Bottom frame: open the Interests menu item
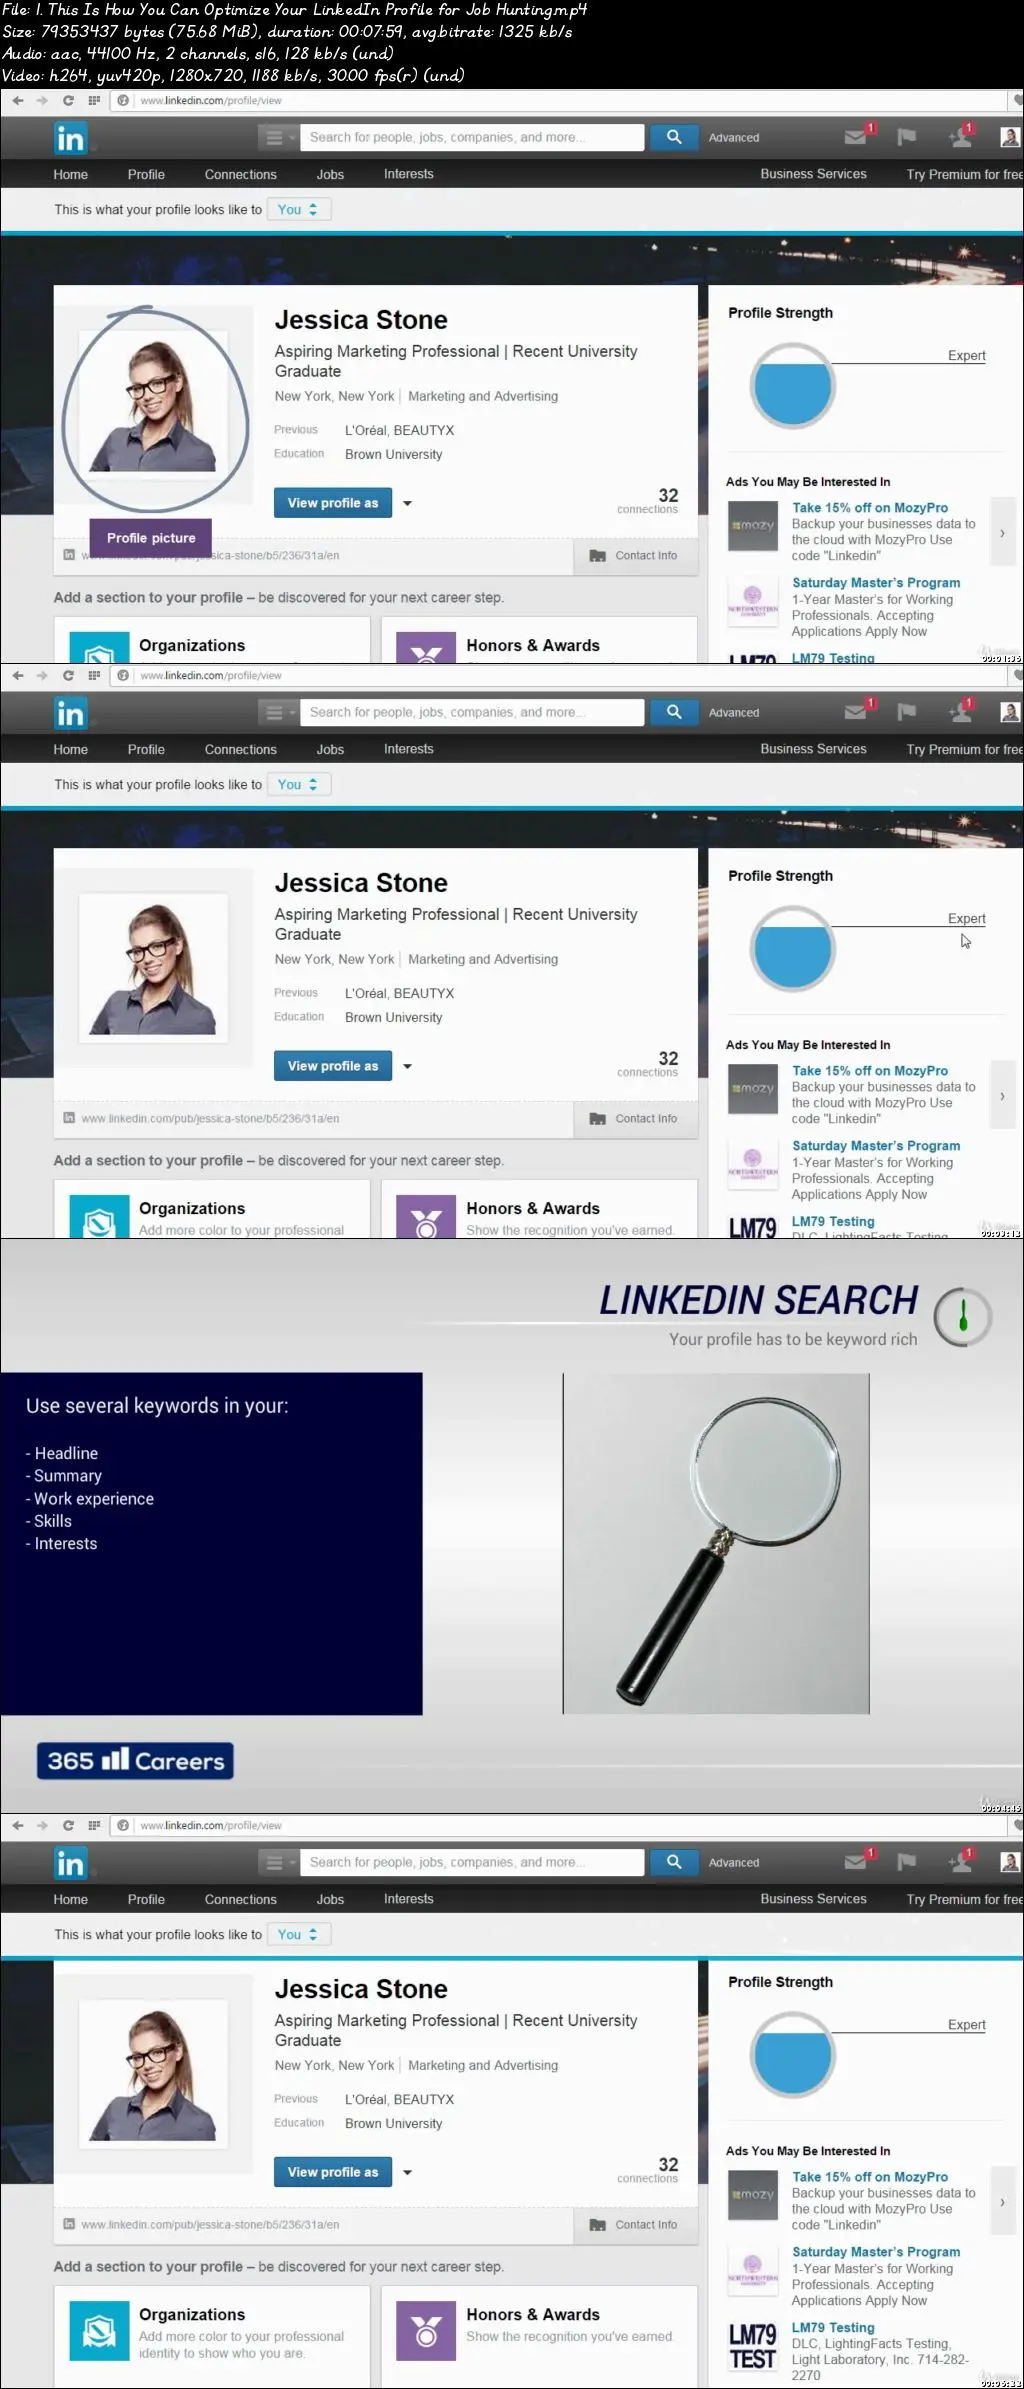 (x=409, y=1899)
